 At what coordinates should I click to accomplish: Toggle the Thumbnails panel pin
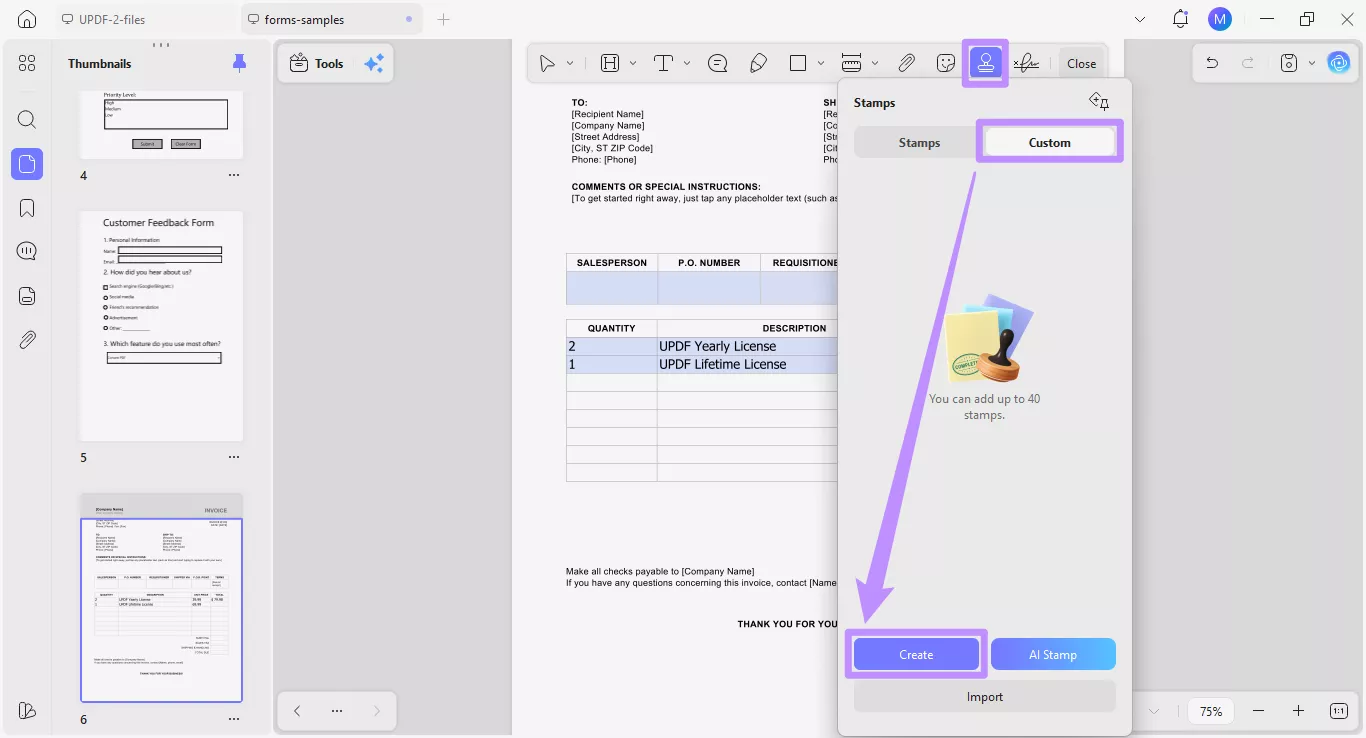239,63
